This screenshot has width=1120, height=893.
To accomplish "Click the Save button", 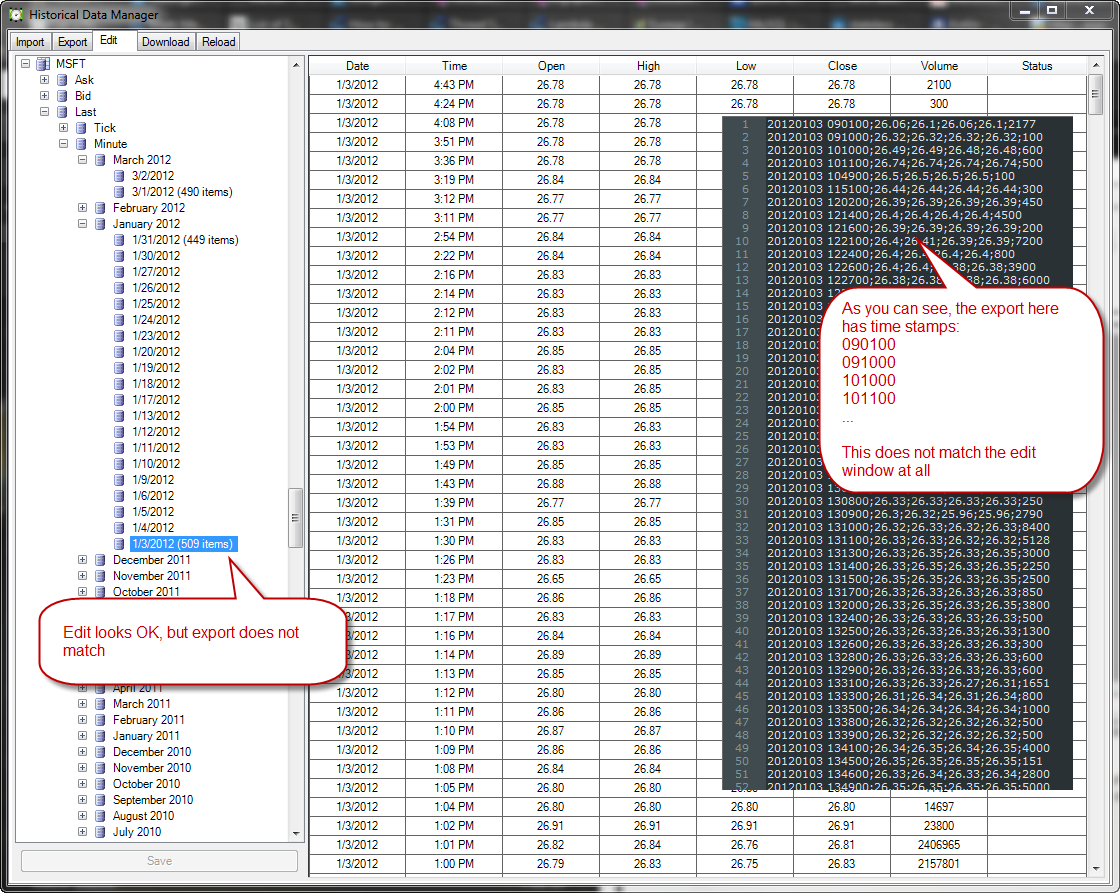I will pos(159,861).
